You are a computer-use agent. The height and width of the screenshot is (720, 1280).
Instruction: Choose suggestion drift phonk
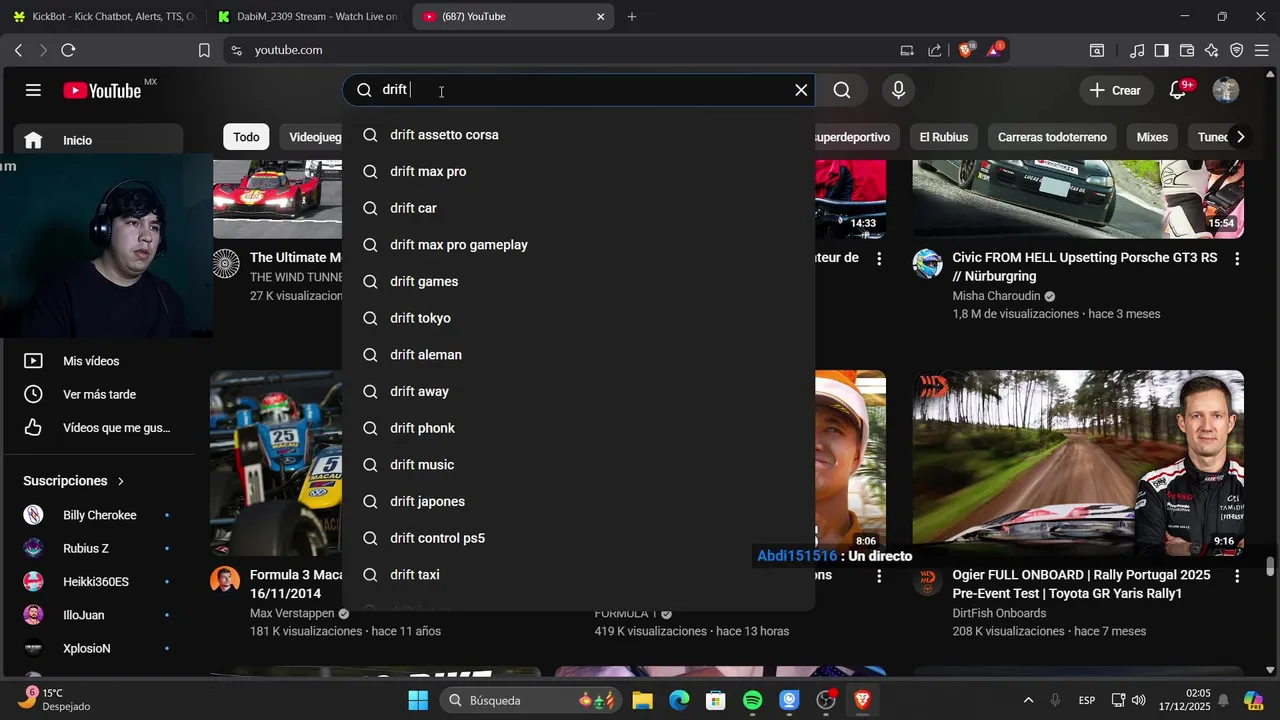pyautogui.click(x=578, y=428)
